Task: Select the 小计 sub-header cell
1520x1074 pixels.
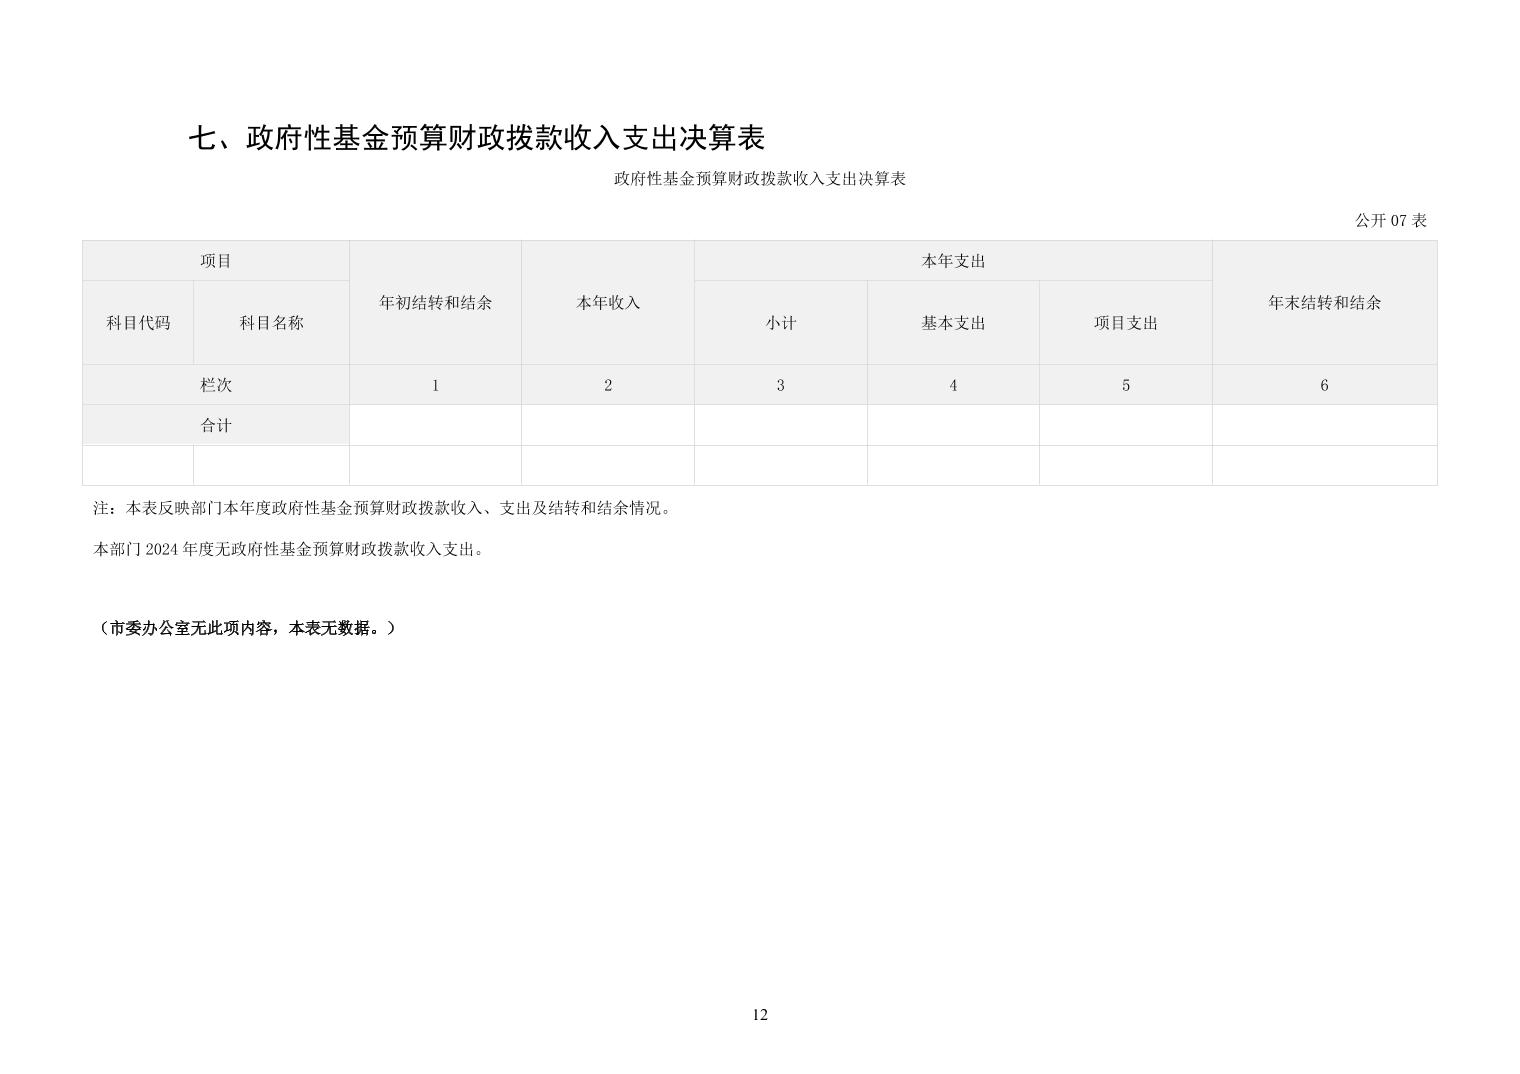Action: (780, 323)
